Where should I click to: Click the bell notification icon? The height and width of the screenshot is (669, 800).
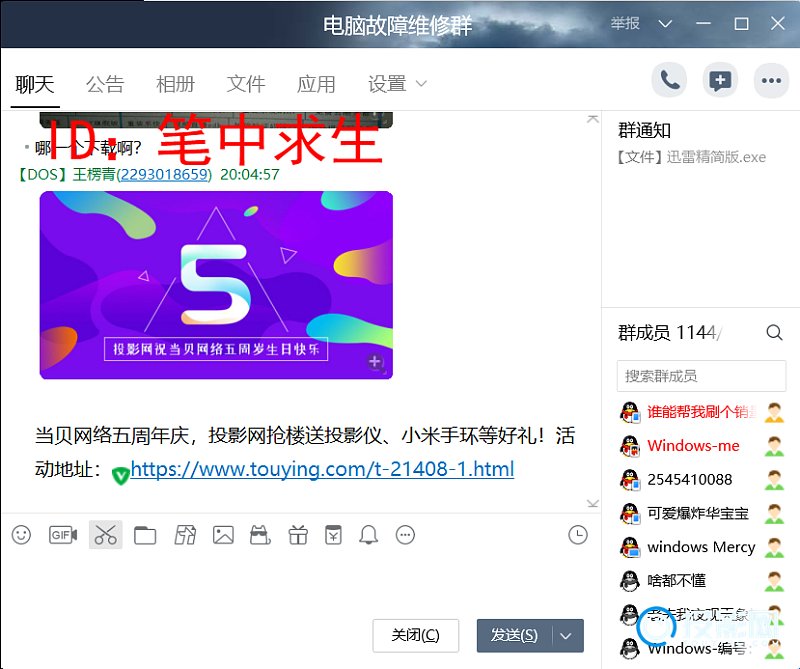point(368,535)
